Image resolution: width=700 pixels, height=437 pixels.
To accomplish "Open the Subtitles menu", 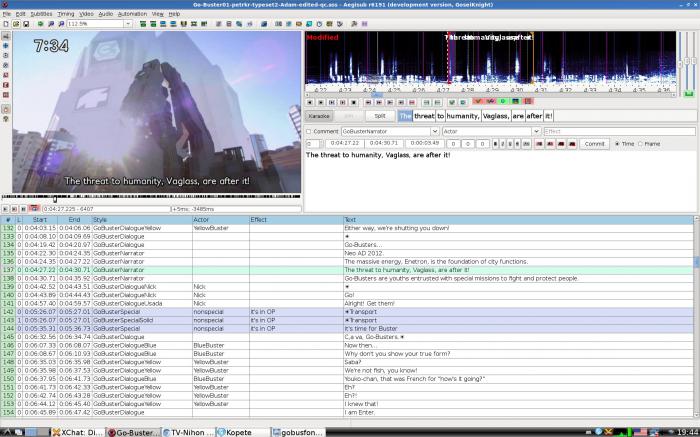I will [41, 14].
